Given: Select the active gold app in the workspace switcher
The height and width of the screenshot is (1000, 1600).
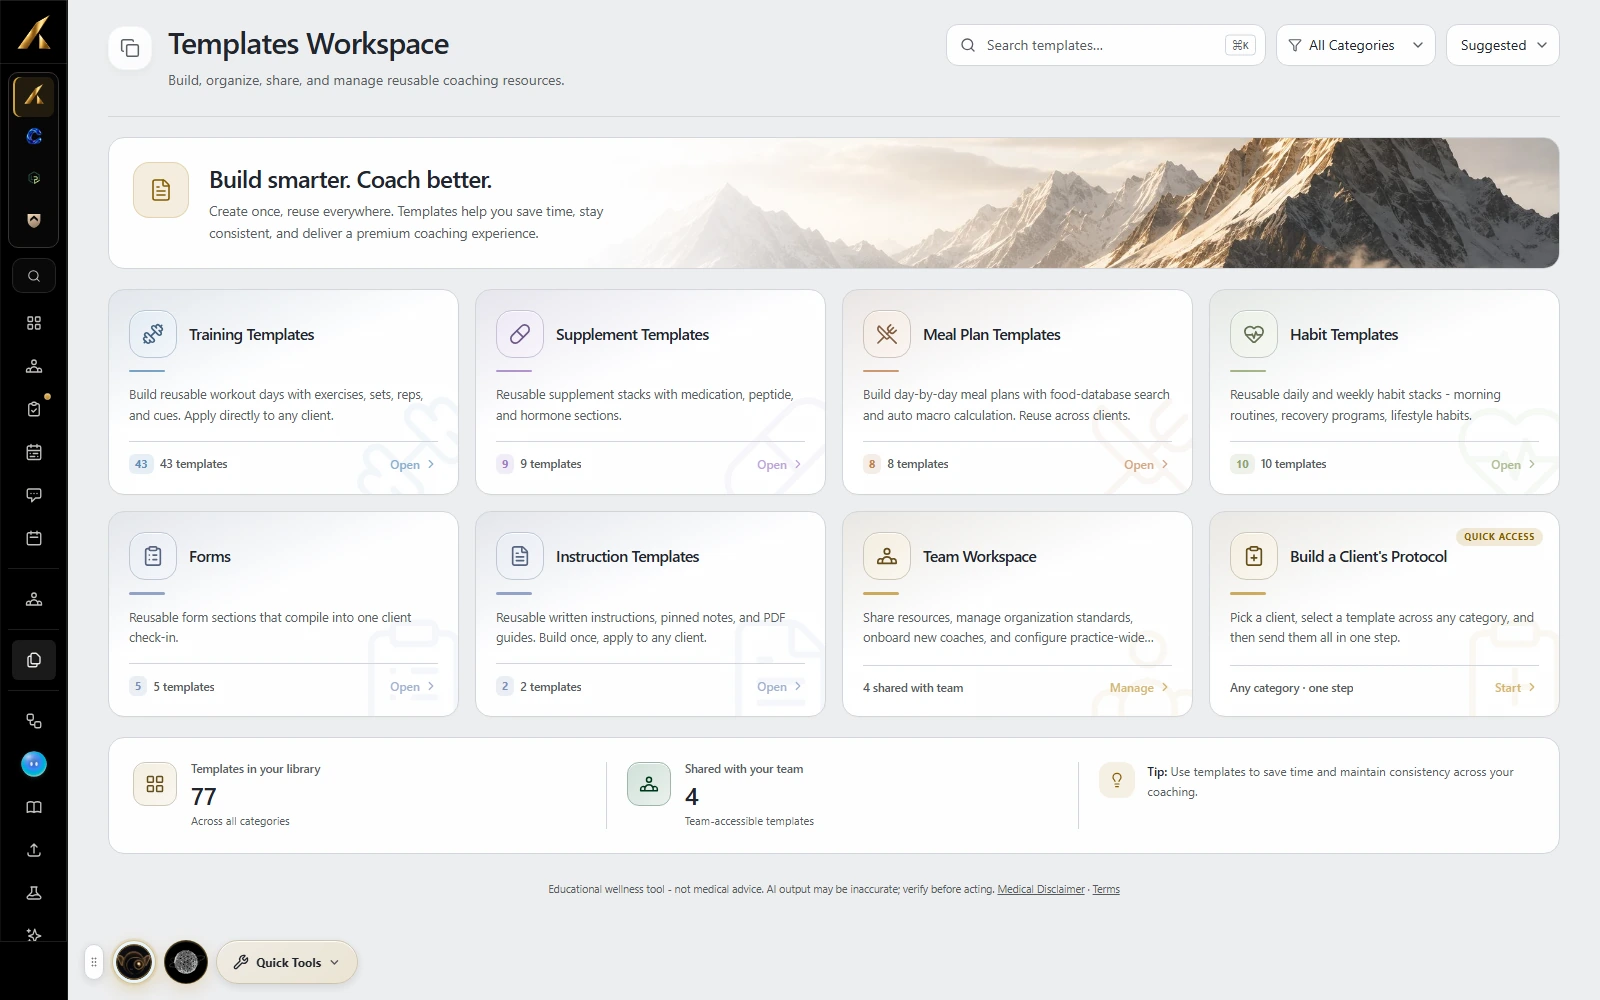Looking at the screenshot, I should 34,96.
